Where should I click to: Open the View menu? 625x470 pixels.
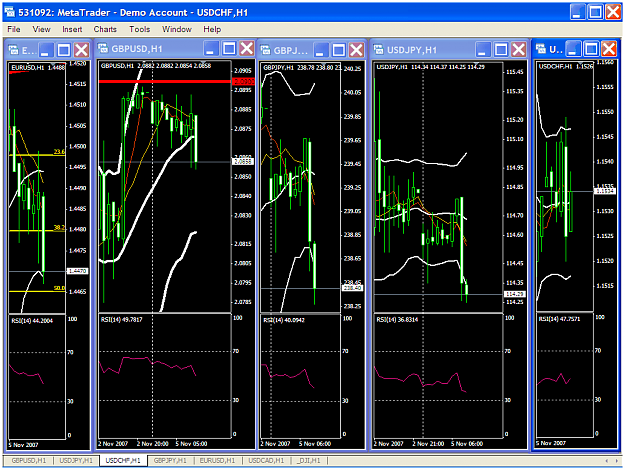point(41,29)
